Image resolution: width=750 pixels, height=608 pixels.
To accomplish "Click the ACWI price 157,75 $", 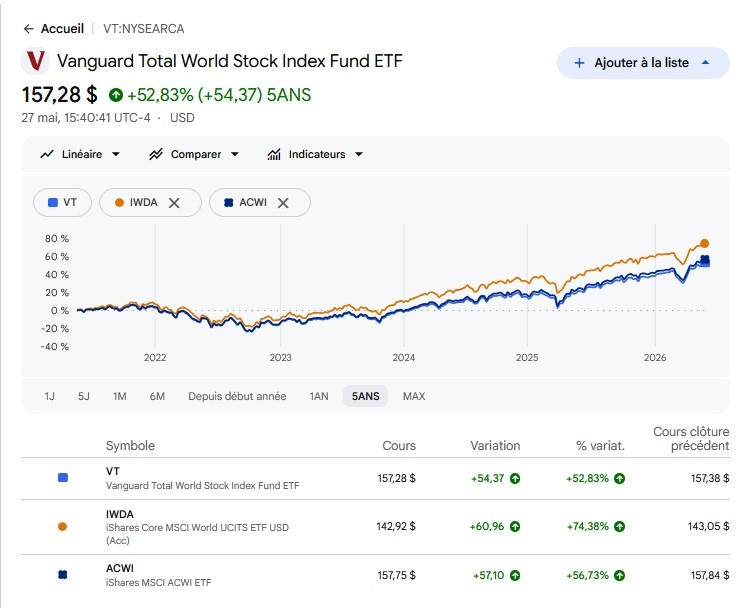I will click(x=397, y=575).
